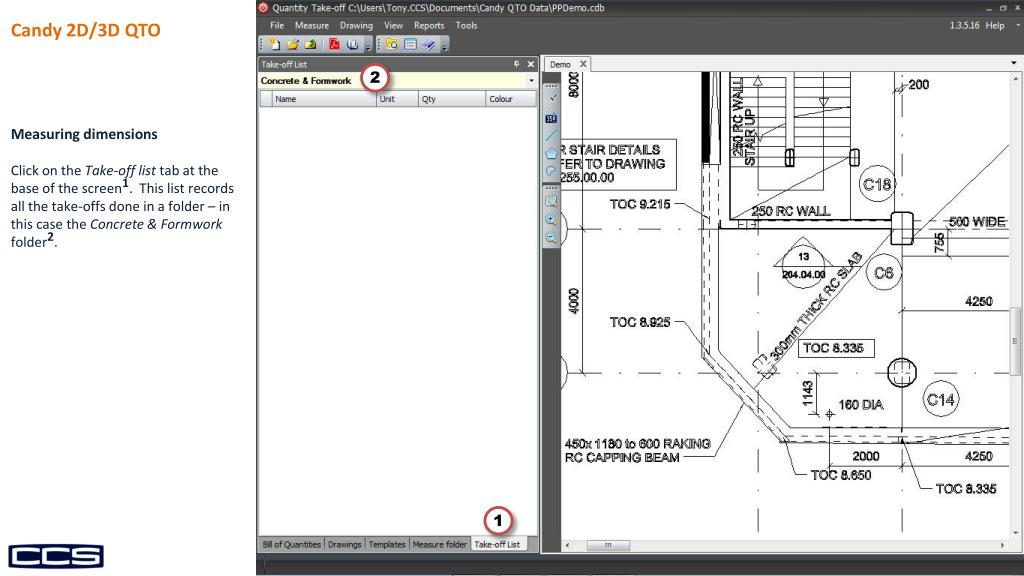
Task: Click the Unit column header
Action: 397,99
